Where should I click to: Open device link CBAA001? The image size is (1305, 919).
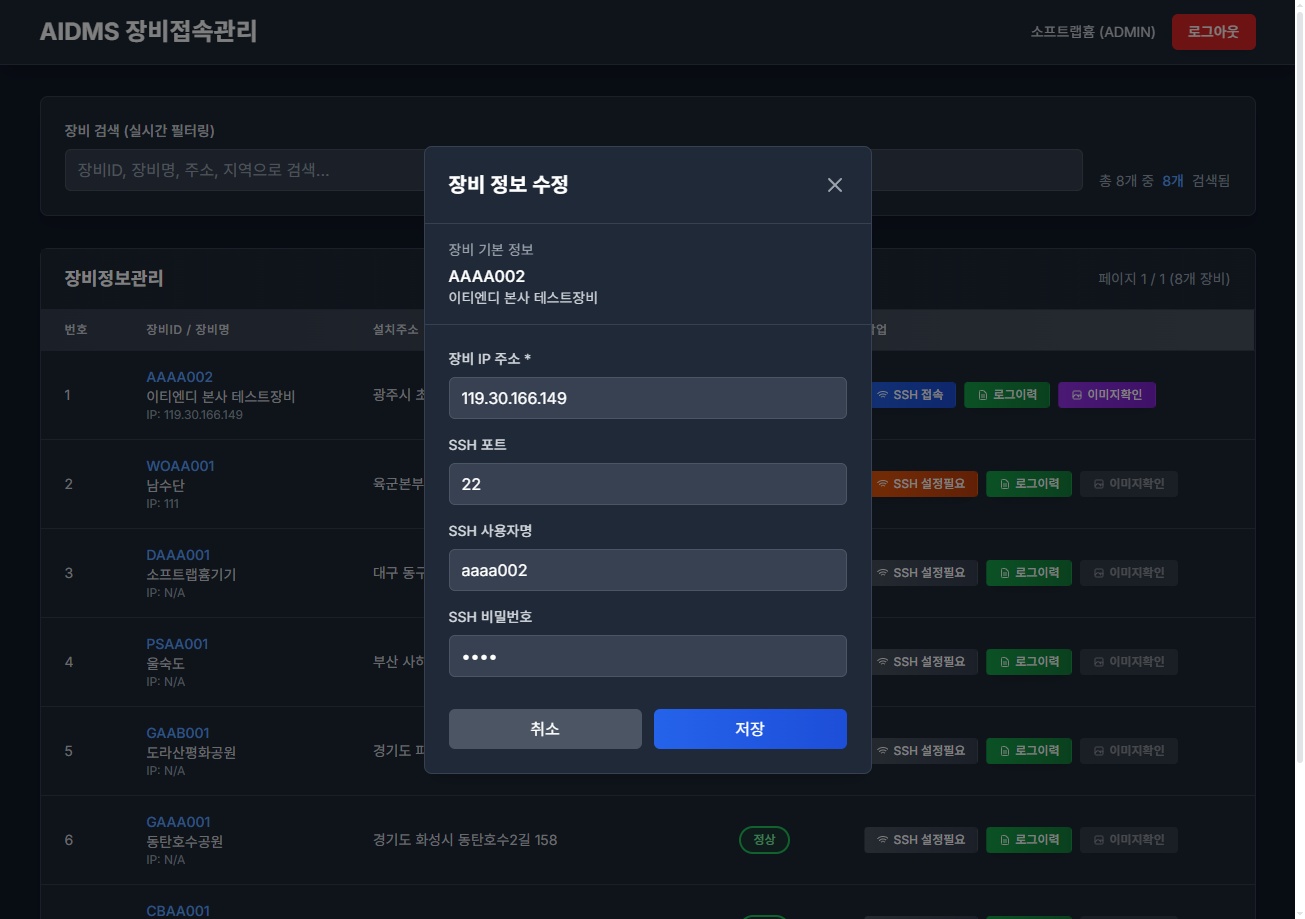178,911
